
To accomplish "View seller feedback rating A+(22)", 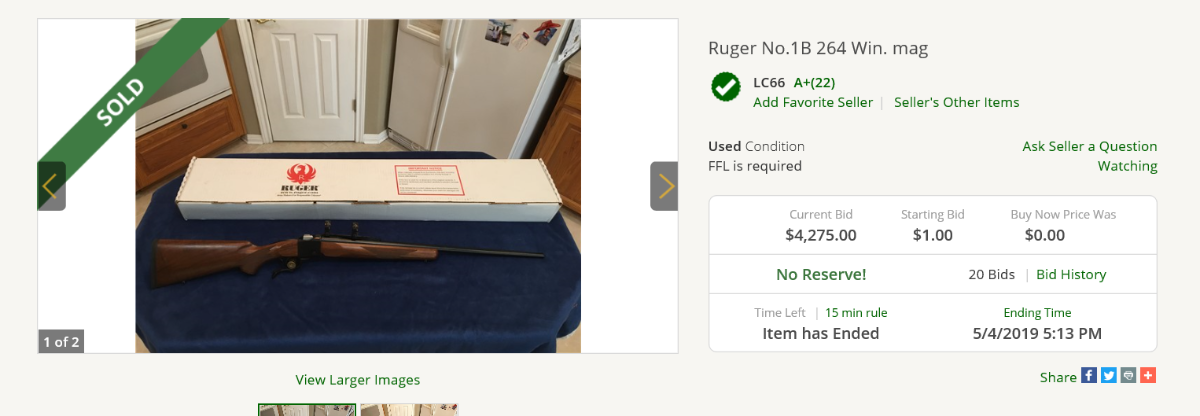I will pos(814,82).
